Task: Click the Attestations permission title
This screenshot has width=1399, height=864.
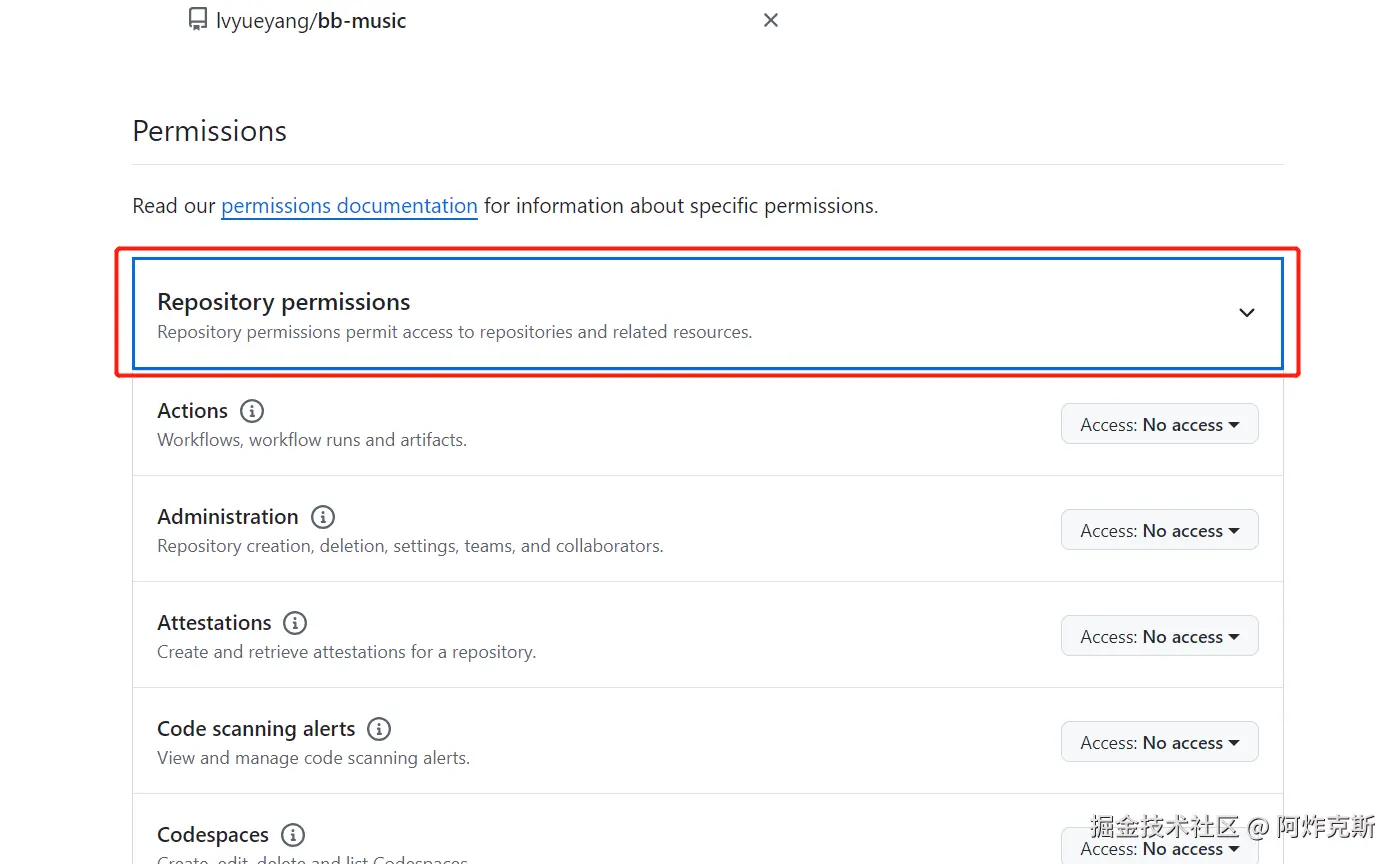Action: 214,623
